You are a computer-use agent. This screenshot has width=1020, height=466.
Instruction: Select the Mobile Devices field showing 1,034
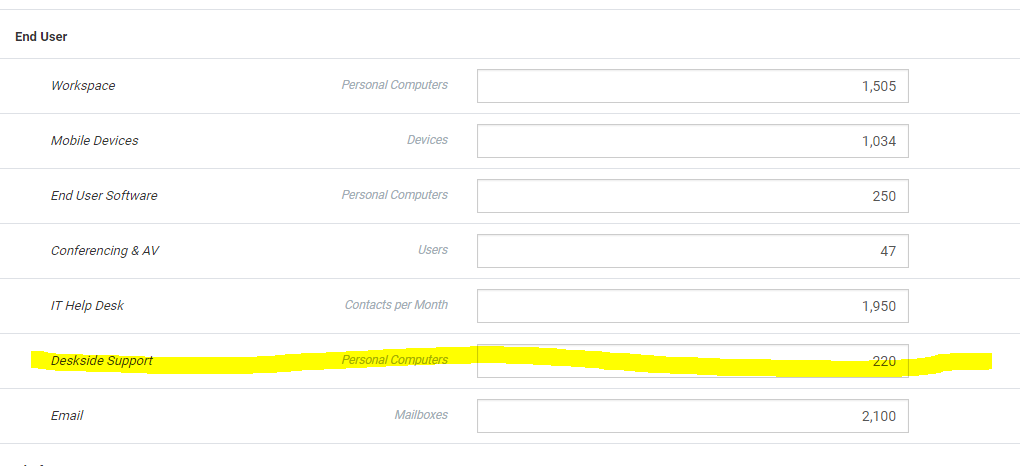pyautogui.click(x=693, y=141)
